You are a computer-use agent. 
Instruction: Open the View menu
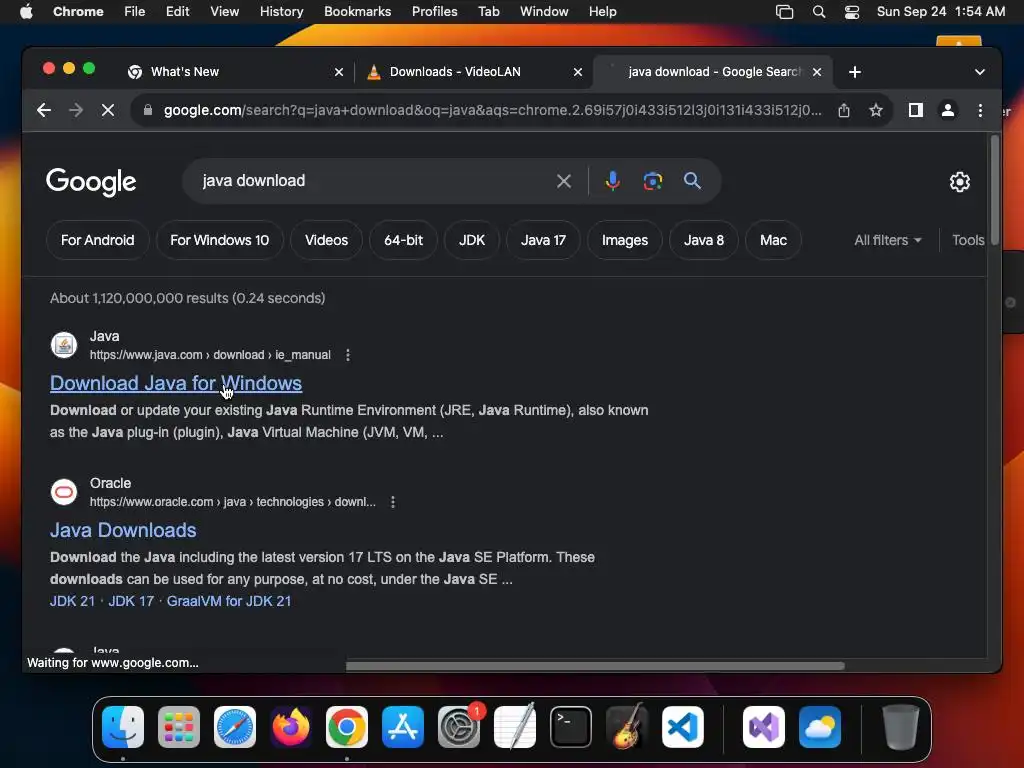click(224, 12)
